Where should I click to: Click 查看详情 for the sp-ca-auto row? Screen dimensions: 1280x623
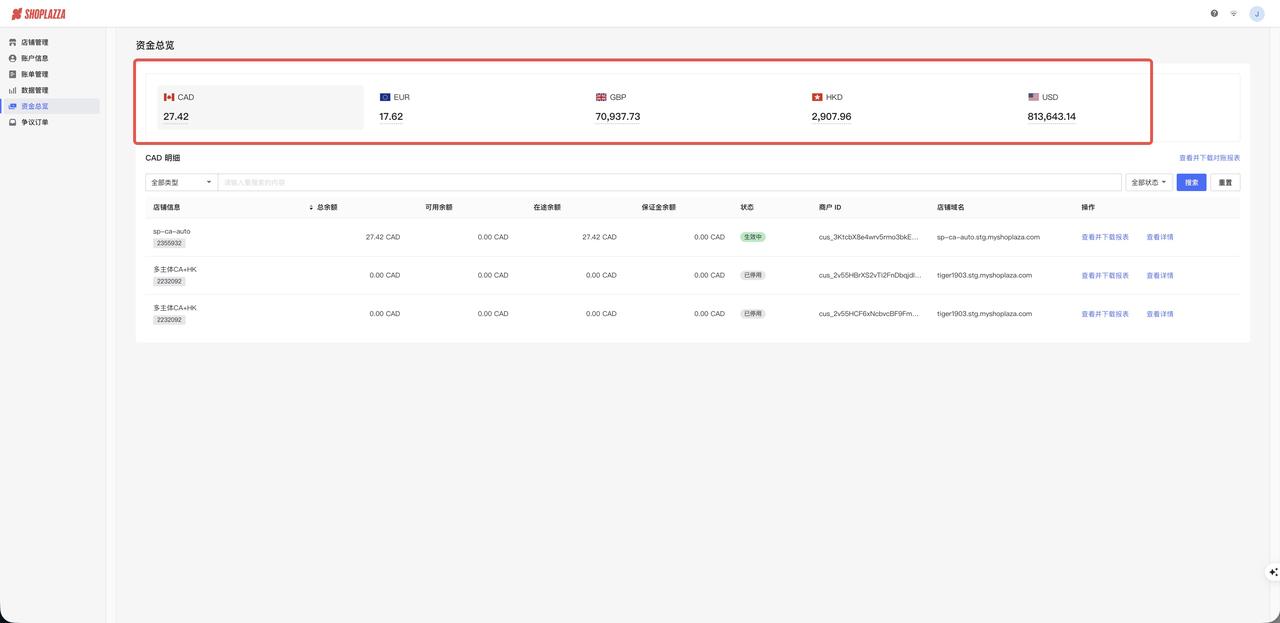(x=1160, y=237)
